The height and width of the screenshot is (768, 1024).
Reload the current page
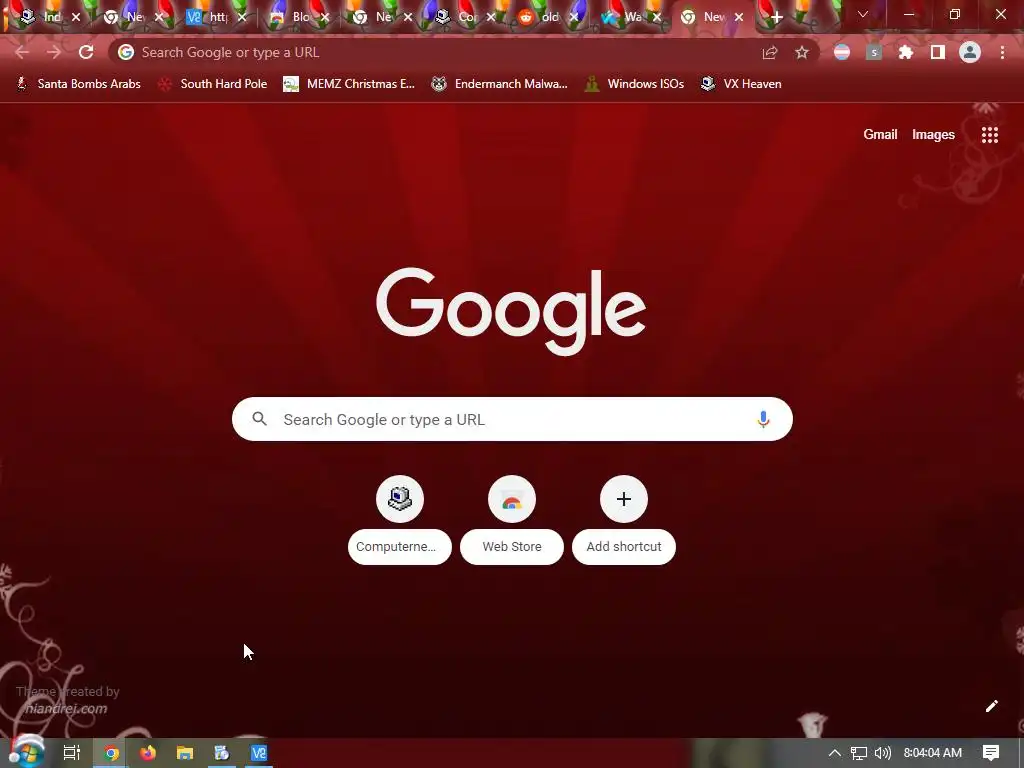(86, 52)
